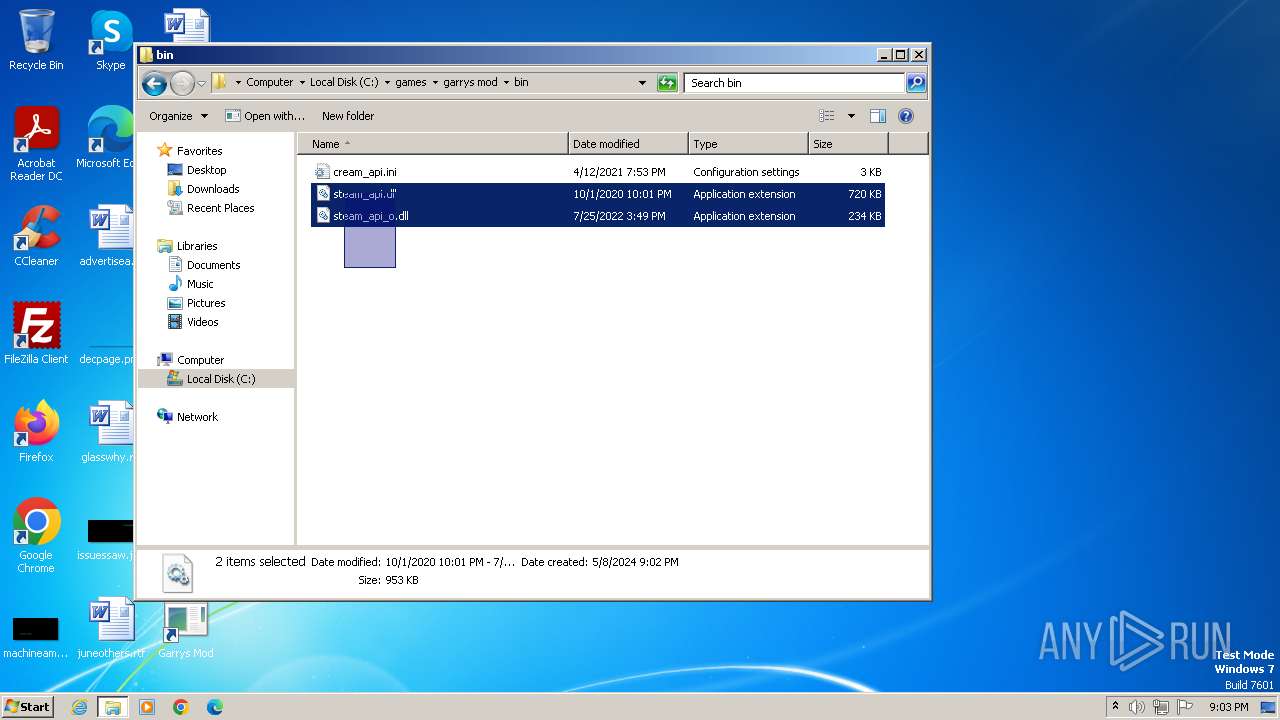Click the Garrys Mod desktop shortcut
1280x720 pixels.
[x=185, y=632]
